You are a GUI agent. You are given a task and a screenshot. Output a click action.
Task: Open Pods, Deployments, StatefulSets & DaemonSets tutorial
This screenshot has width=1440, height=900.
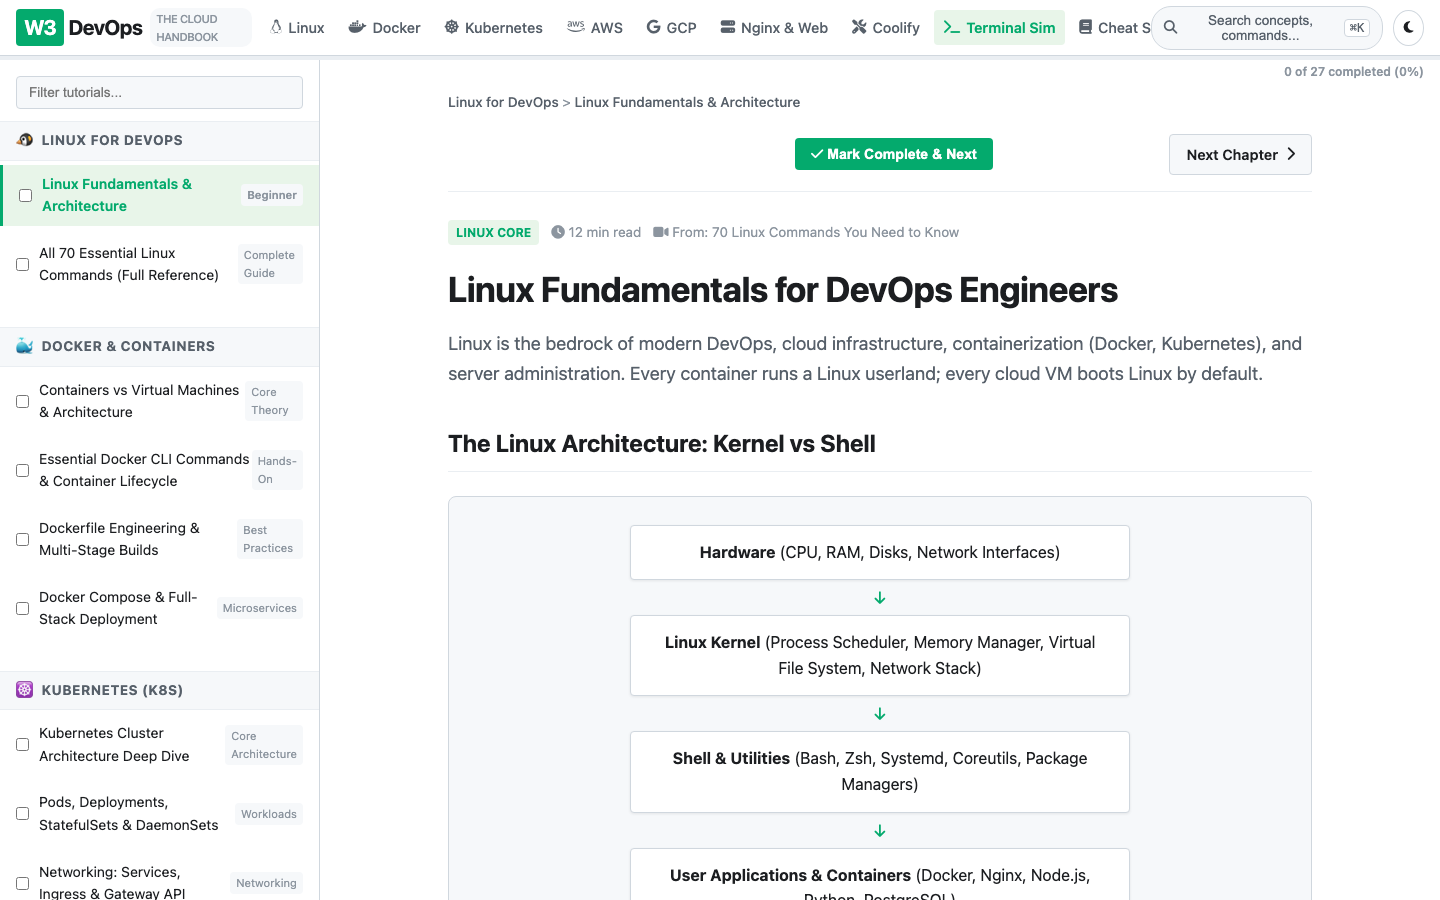pos(128,813)
